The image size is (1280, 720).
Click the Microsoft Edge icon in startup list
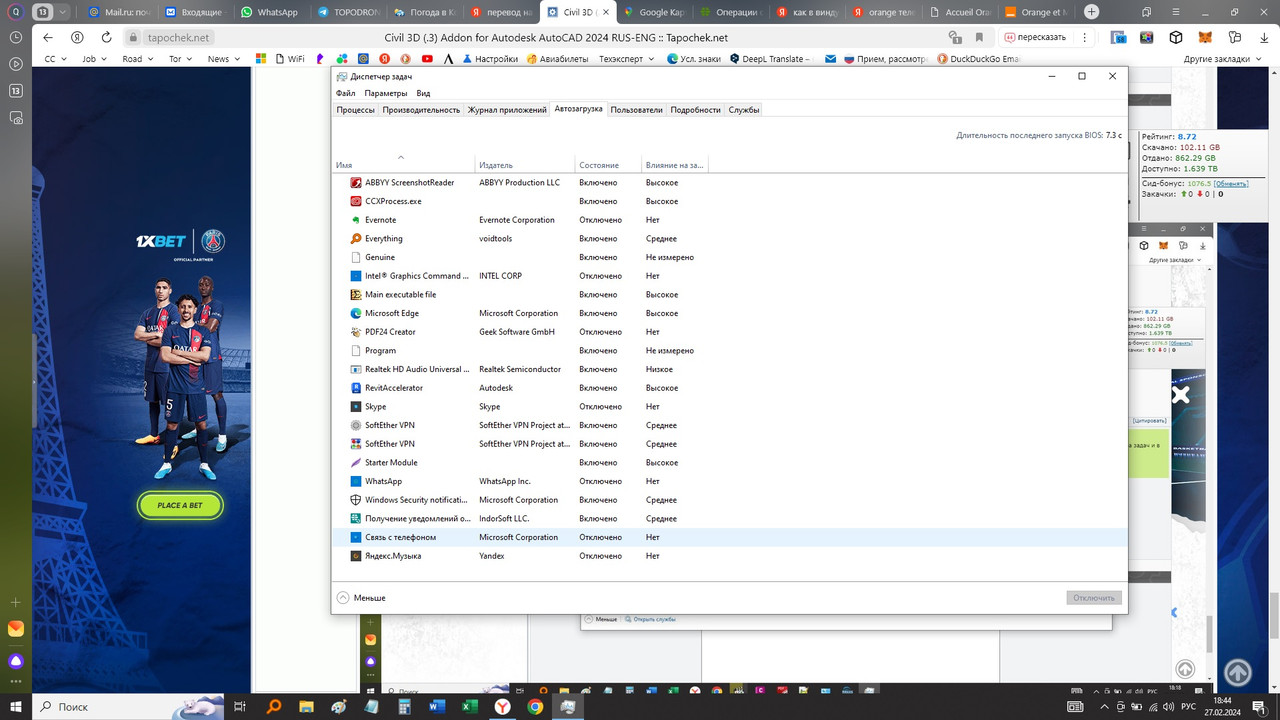tap(354, 312)
